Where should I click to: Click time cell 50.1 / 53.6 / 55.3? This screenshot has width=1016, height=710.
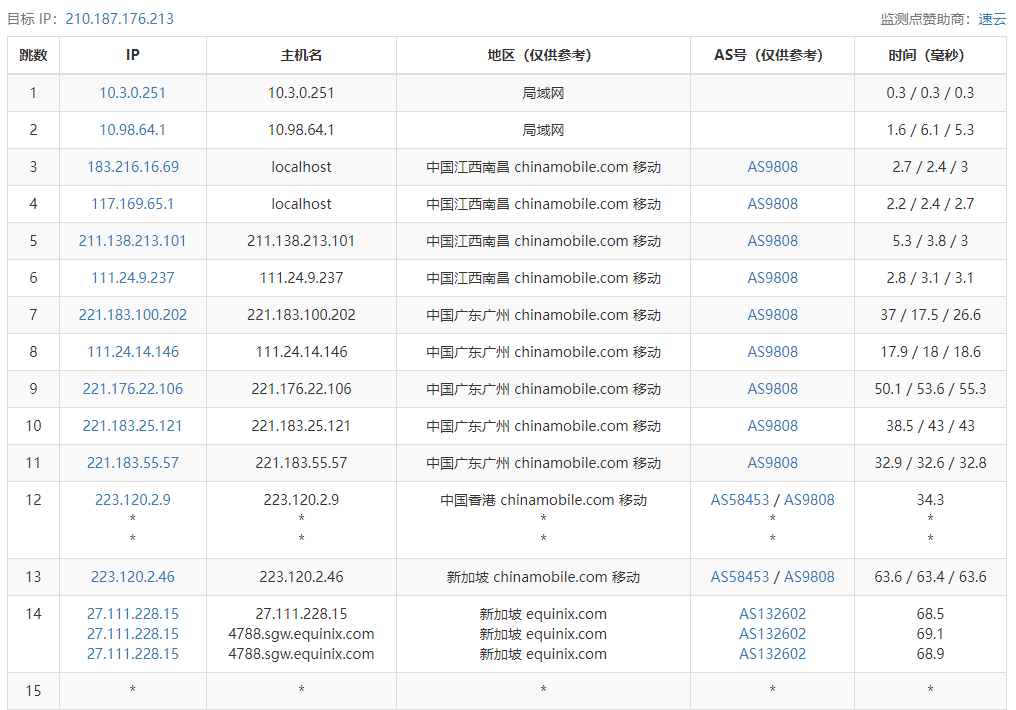coord(930,388)
